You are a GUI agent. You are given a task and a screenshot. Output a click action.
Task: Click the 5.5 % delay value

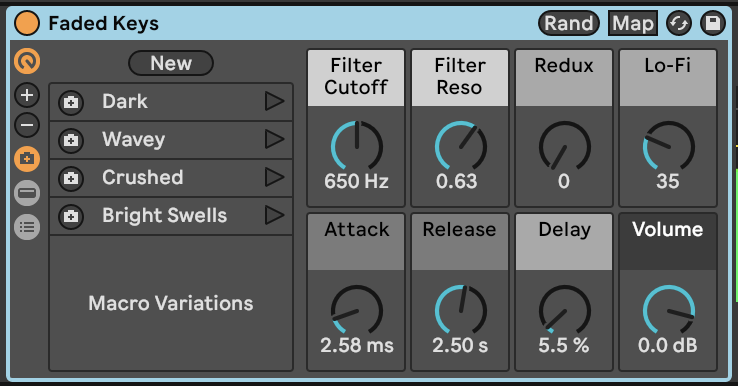pyautogui.click(x=564, y=346)
